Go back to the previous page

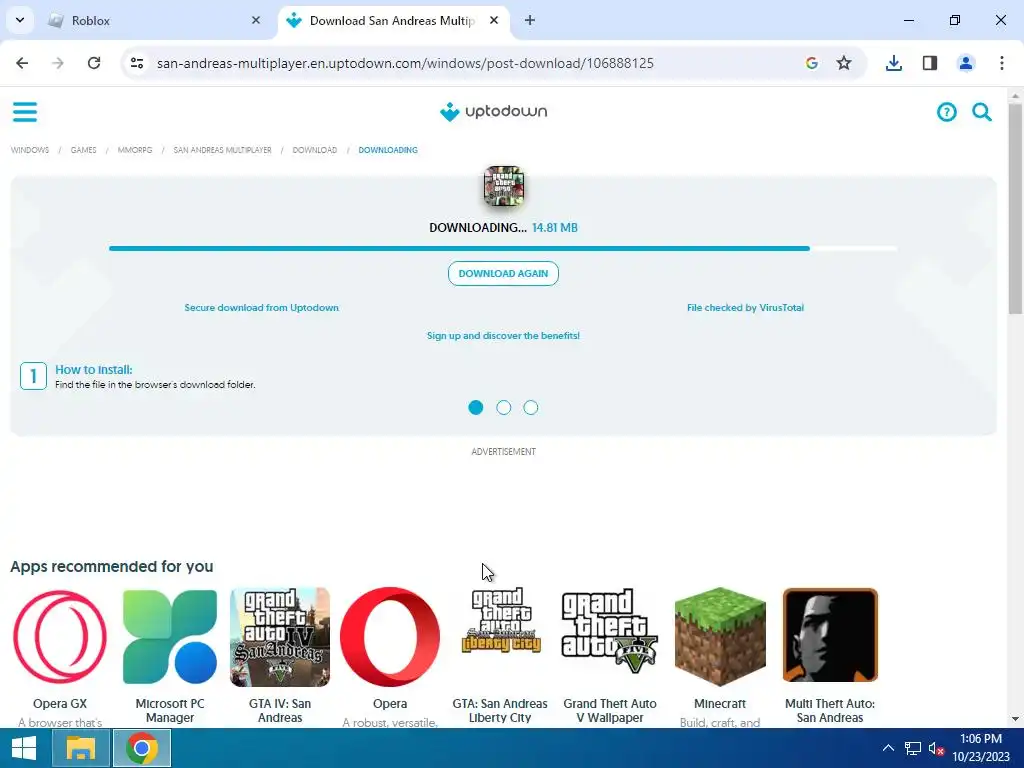[22, 63]
